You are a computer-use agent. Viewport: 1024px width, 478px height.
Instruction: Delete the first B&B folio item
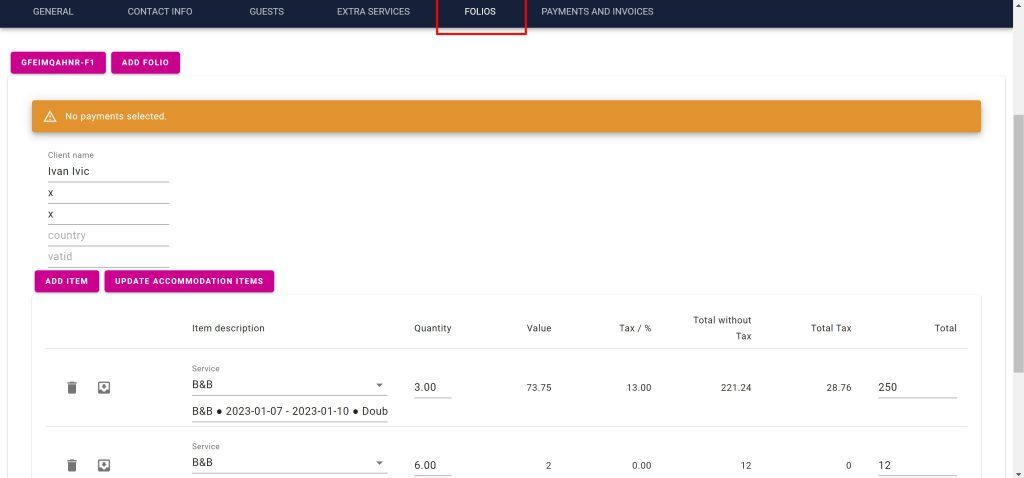[72, 387]
